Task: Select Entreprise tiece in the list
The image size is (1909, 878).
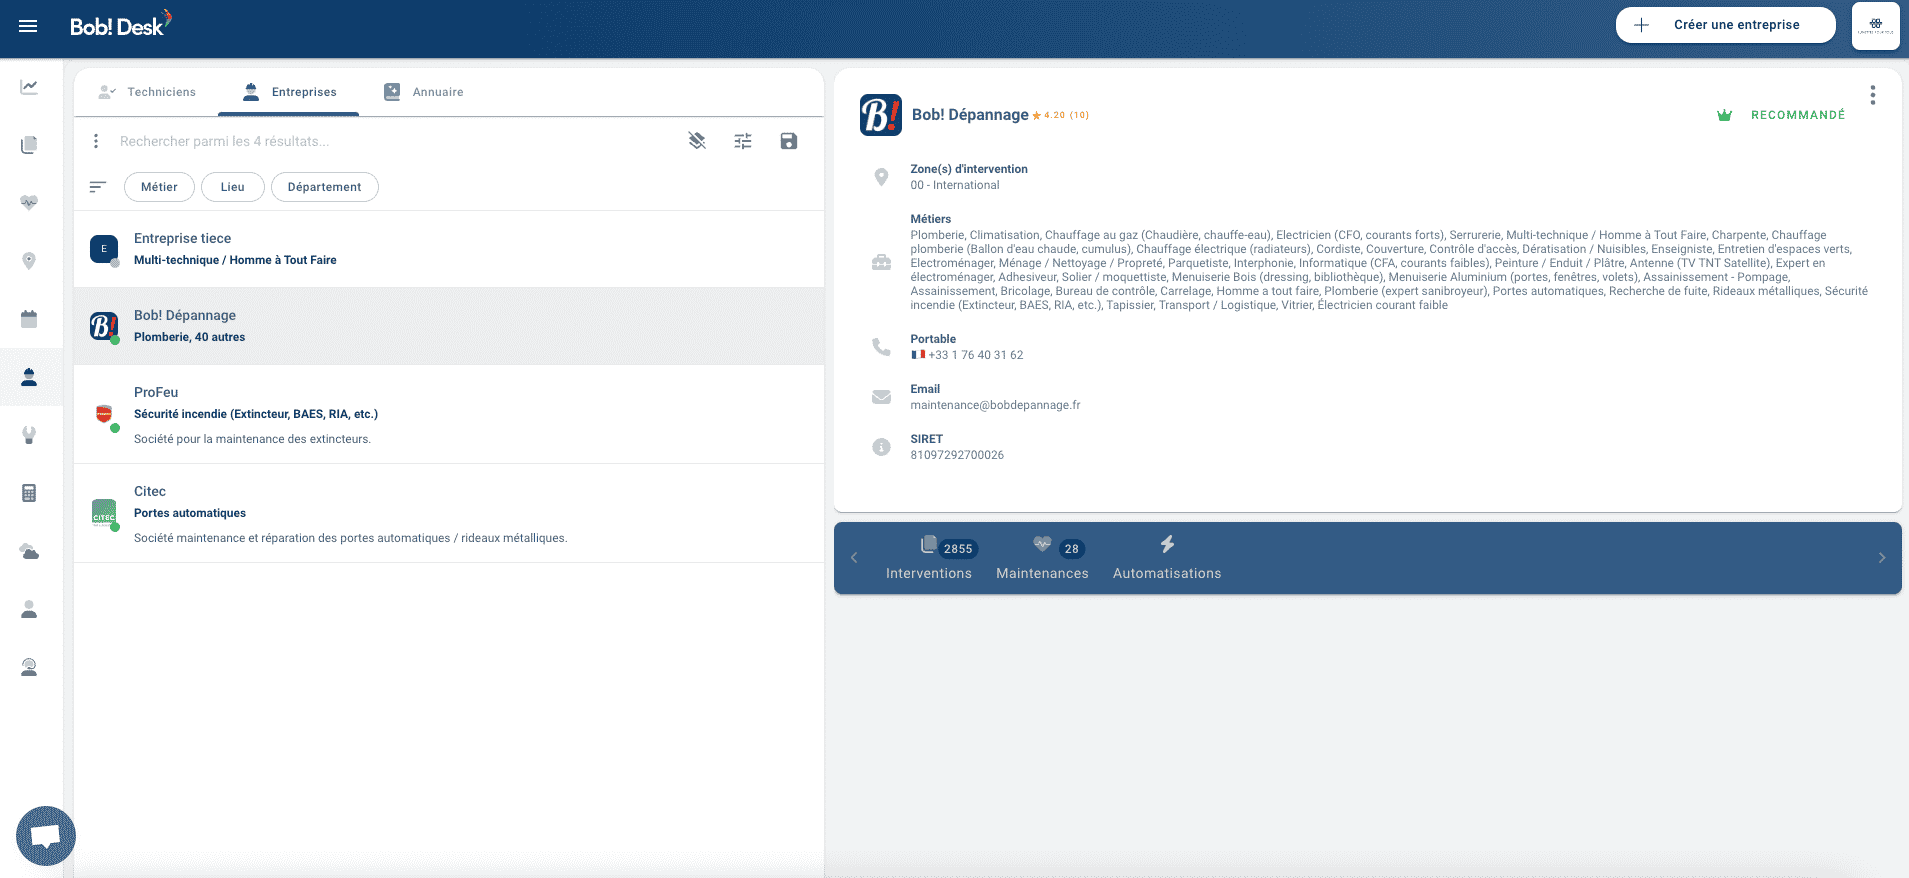Action: click(449, 249)
